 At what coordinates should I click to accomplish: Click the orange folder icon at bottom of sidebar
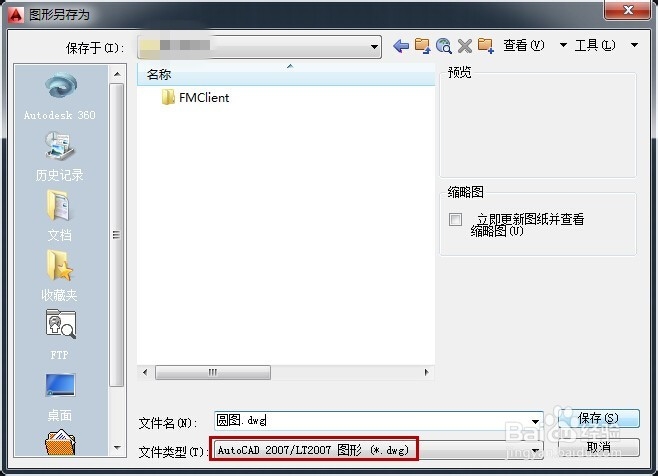[60, 442]
